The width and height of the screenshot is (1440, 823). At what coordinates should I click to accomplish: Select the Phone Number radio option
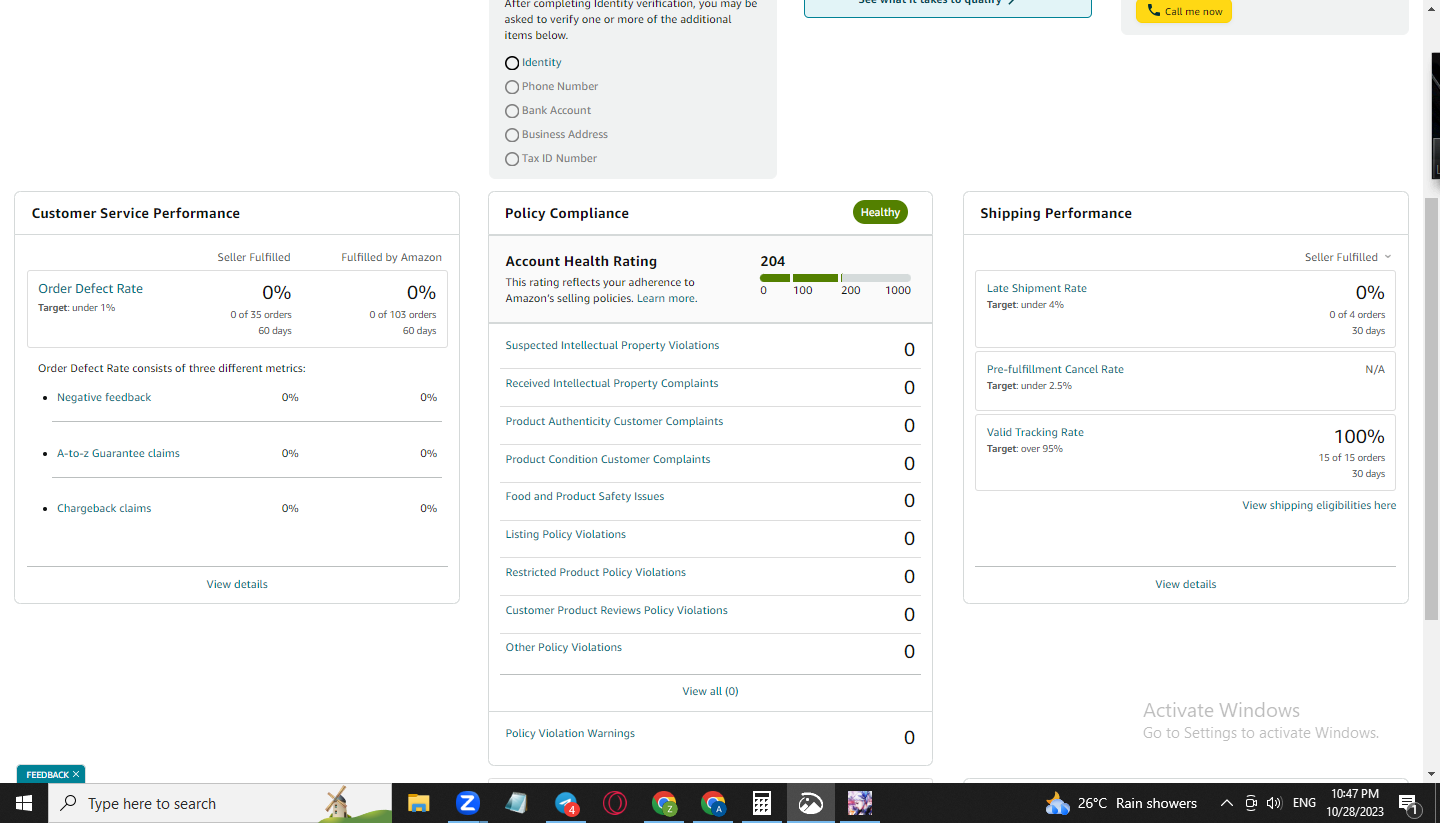(x=512, y=87)
